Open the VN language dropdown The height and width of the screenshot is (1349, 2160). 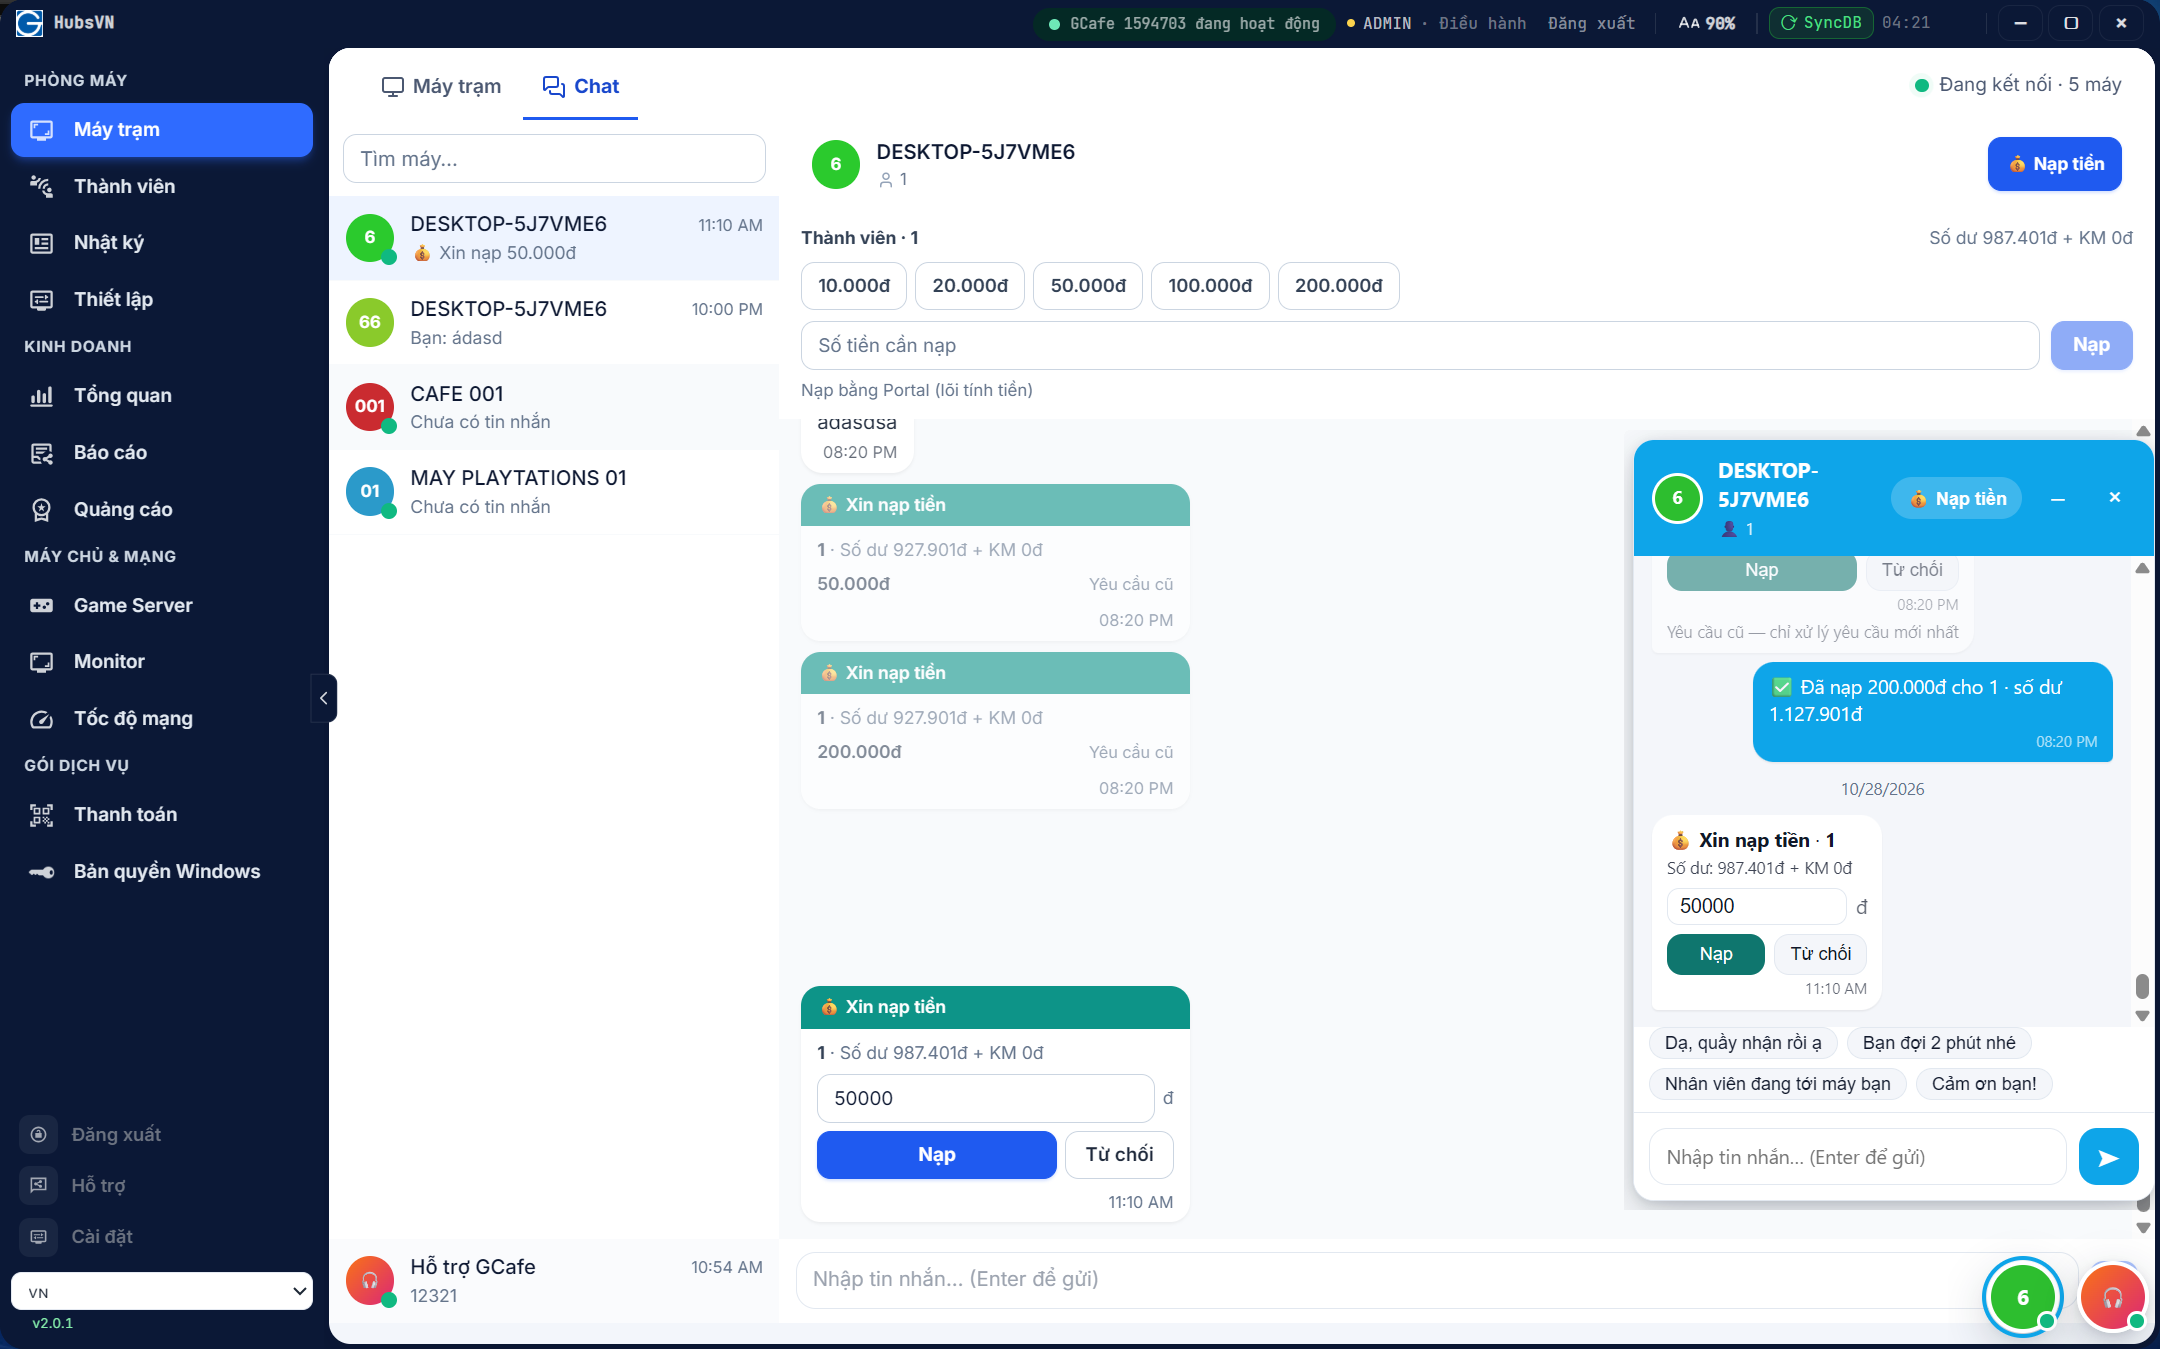161,1291
